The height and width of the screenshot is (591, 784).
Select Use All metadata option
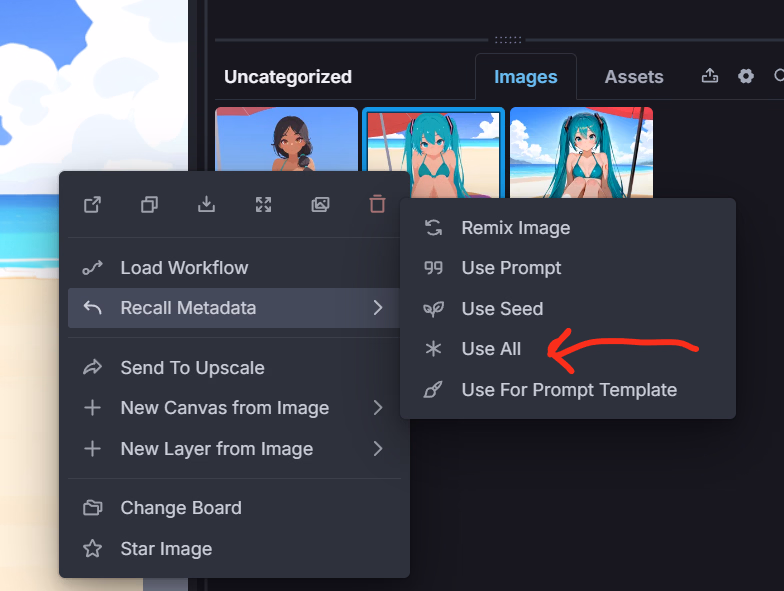click(568, 349)
